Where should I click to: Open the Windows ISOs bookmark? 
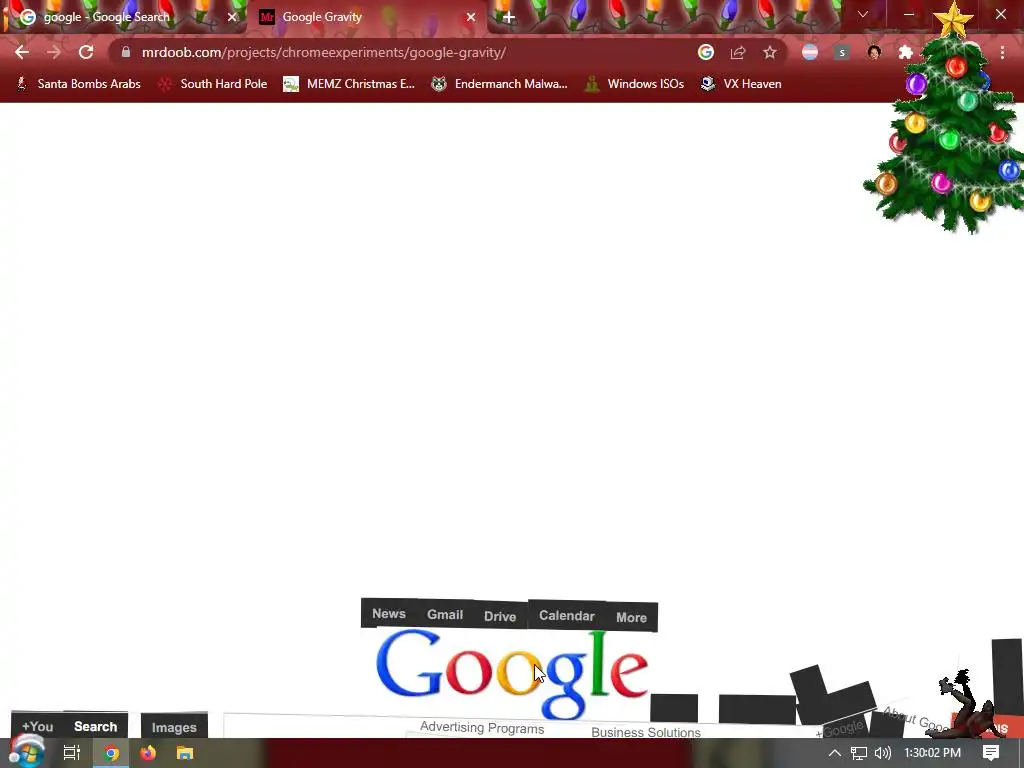tap(633, 84)
